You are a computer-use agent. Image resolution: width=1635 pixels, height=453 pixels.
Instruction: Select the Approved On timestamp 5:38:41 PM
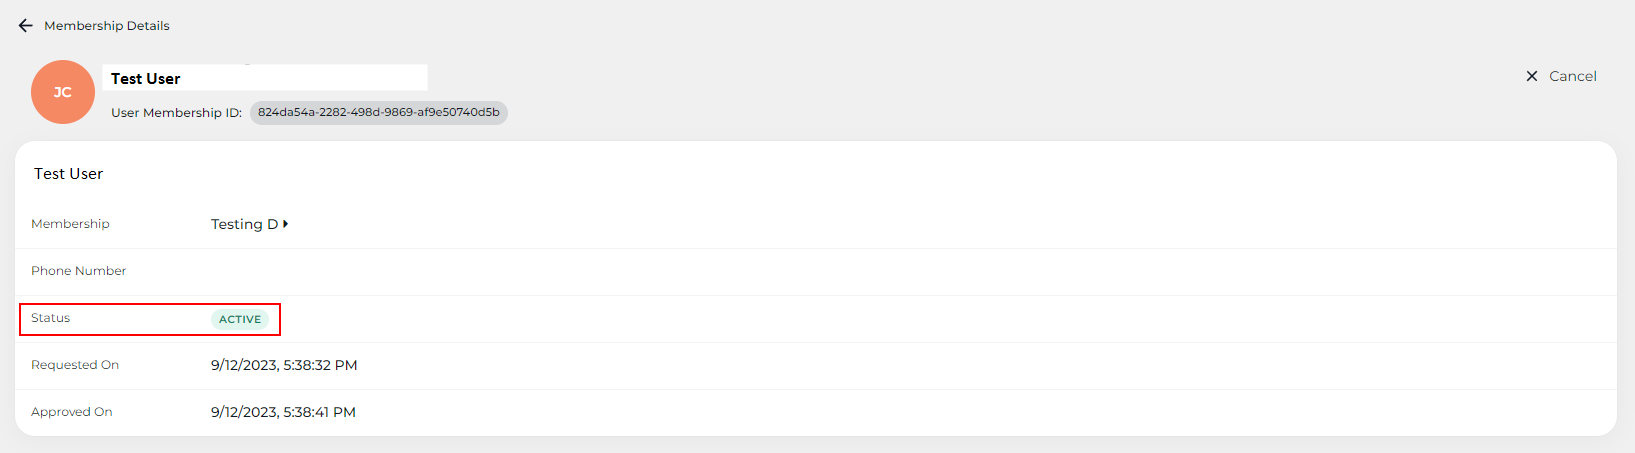click(283, 412)
